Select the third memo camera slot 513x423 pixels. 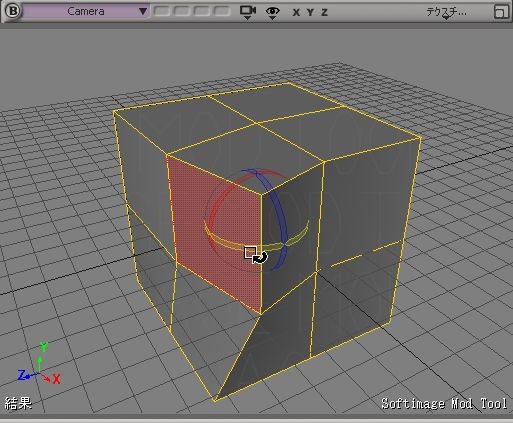202,11
